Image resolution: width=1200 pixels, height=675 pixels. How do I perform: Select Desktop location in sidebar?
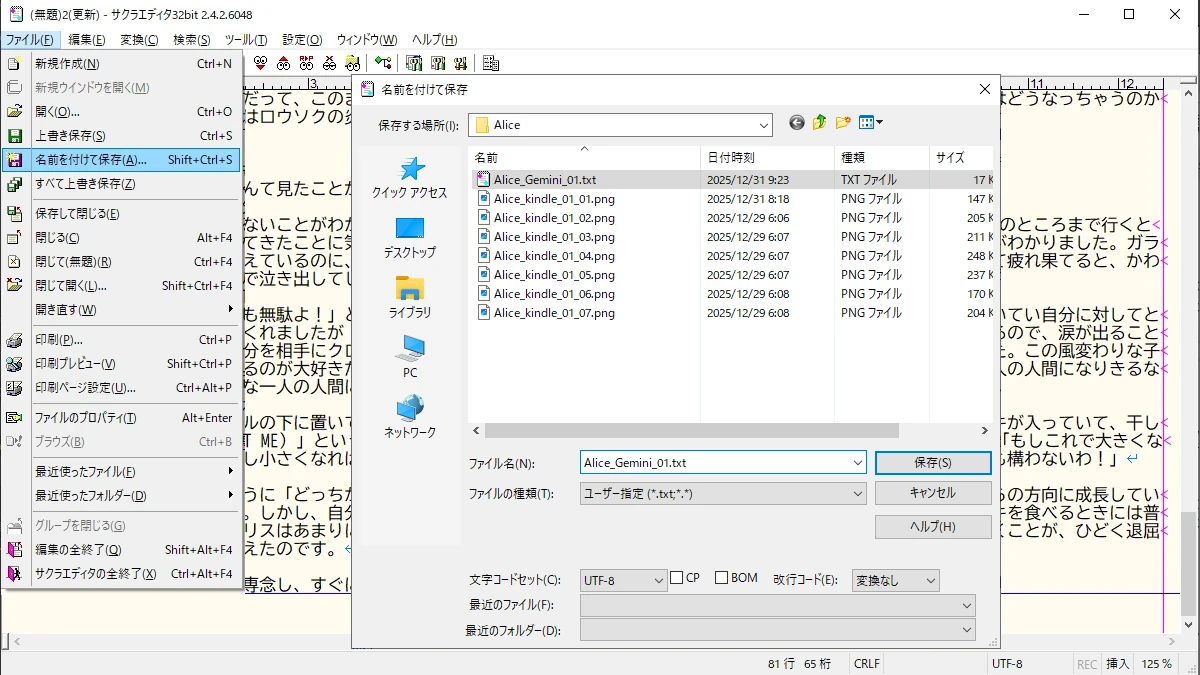409,238
